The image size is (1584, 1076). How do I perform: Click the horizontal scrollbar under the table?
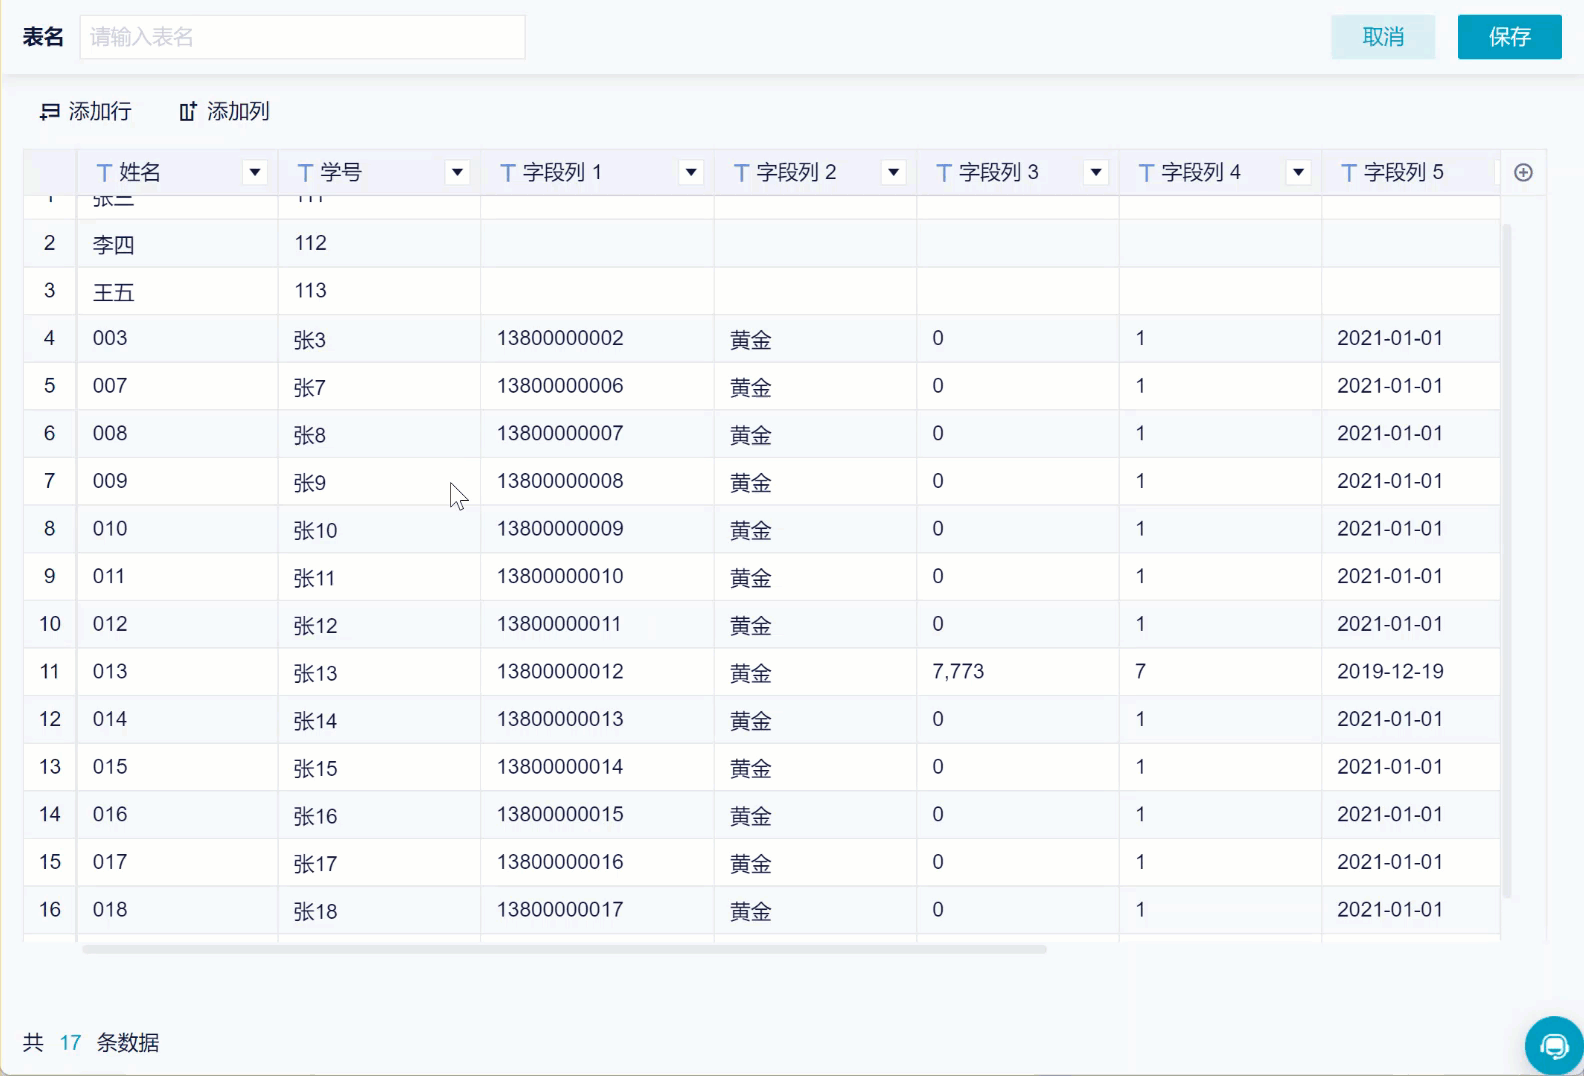[x=564, y=949]
